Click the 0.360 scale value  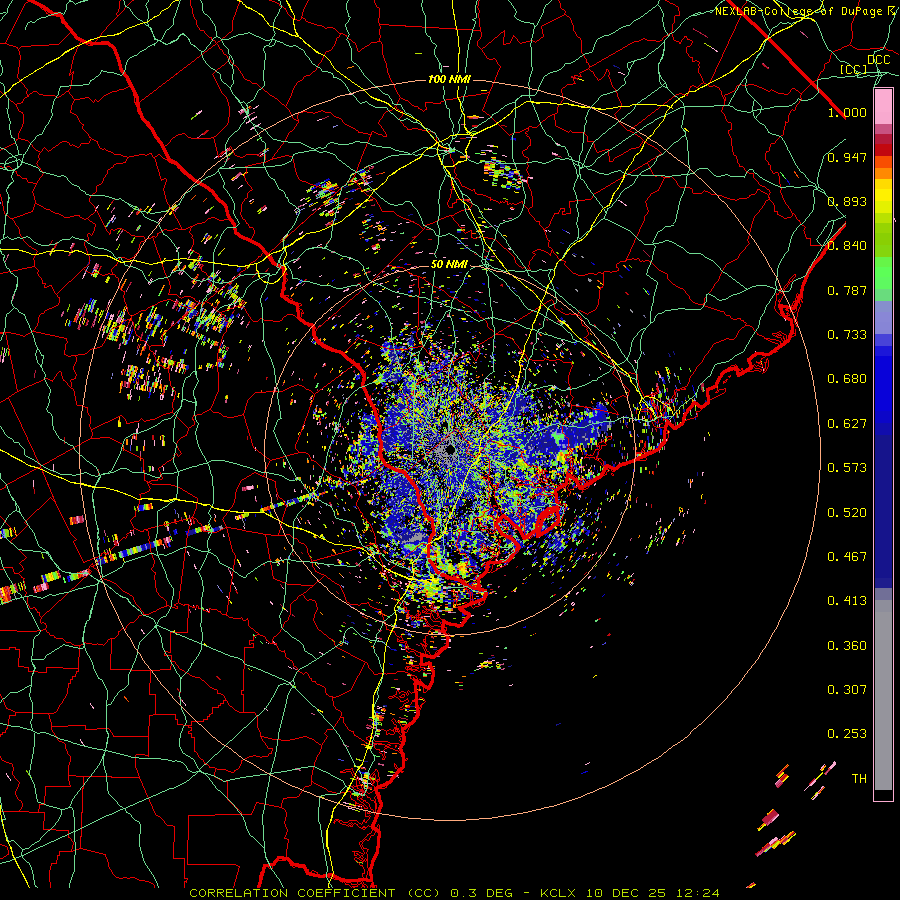click(x=847, y=646)
